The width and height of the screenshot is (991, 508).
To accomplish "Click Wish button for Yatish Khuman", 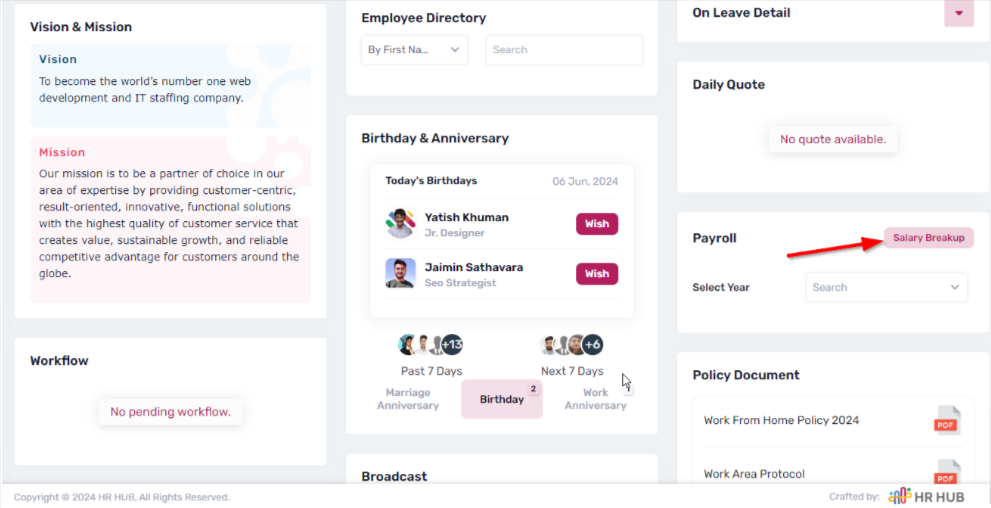I will 597,224.
